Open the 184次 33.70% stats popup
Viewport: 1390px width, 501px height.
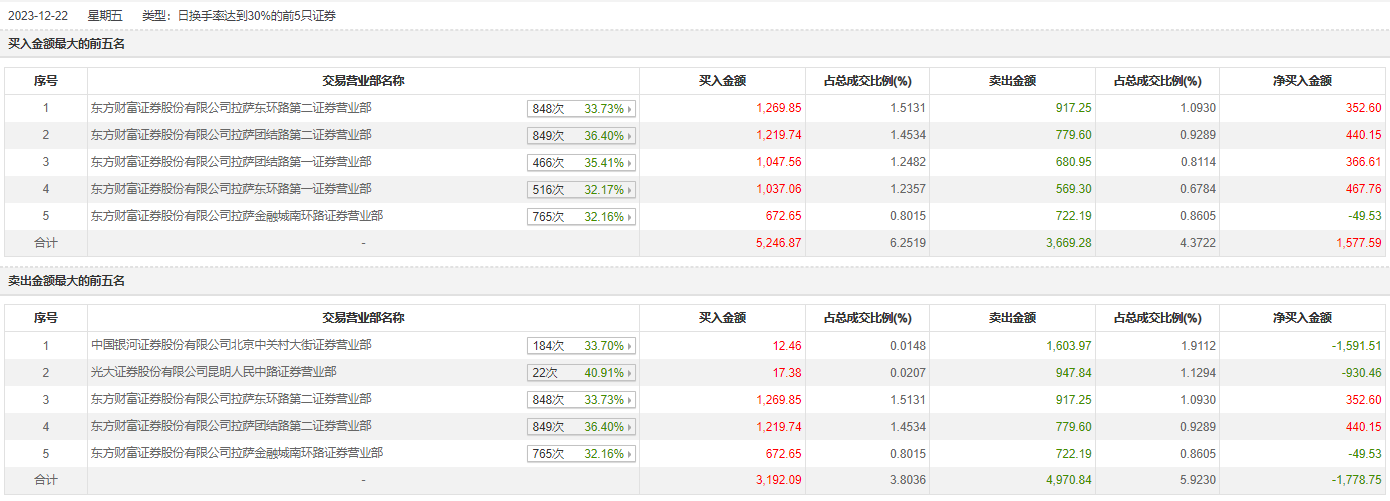point(581,346)
